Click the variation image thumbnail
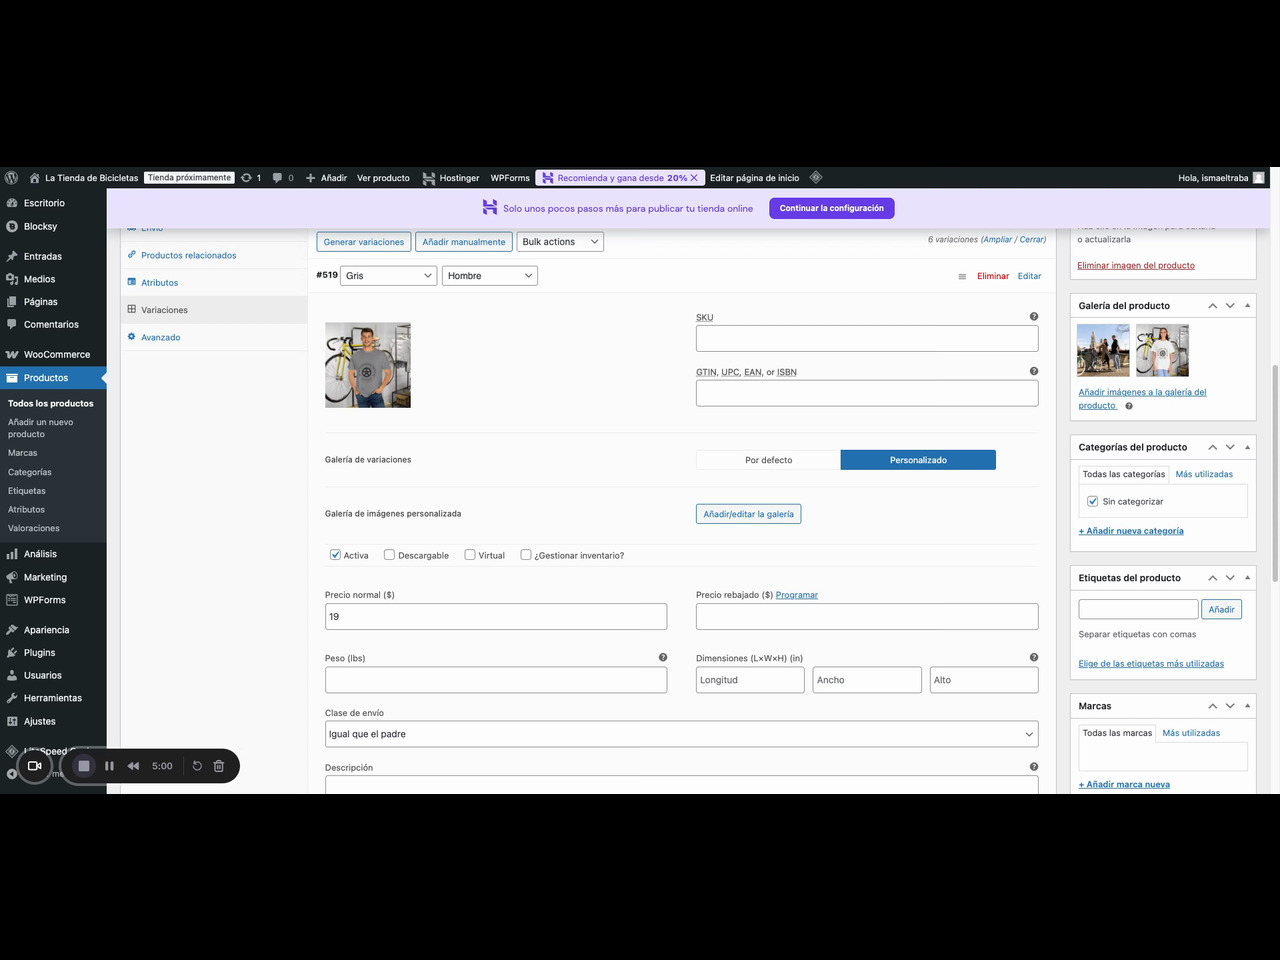Screen dimensions: 1280x960 pyautogui.click(x=368, y=365)
